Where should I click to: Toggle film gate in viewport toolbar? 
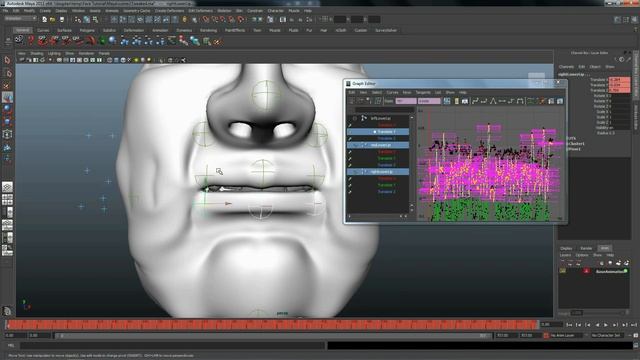(66, 60)
